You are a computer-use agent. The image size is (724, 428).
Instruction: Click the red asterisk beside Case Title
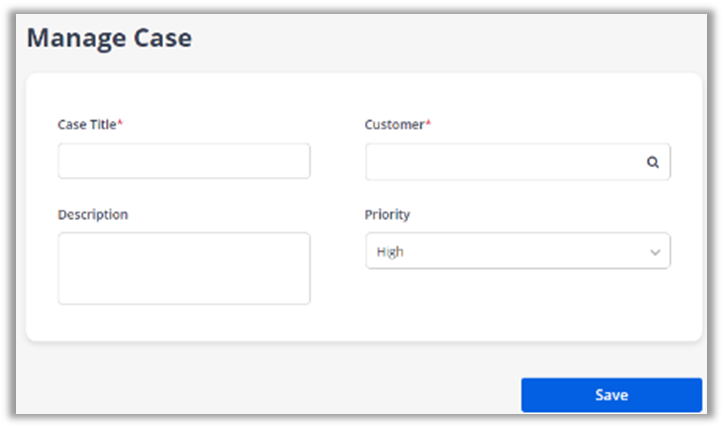120,123
